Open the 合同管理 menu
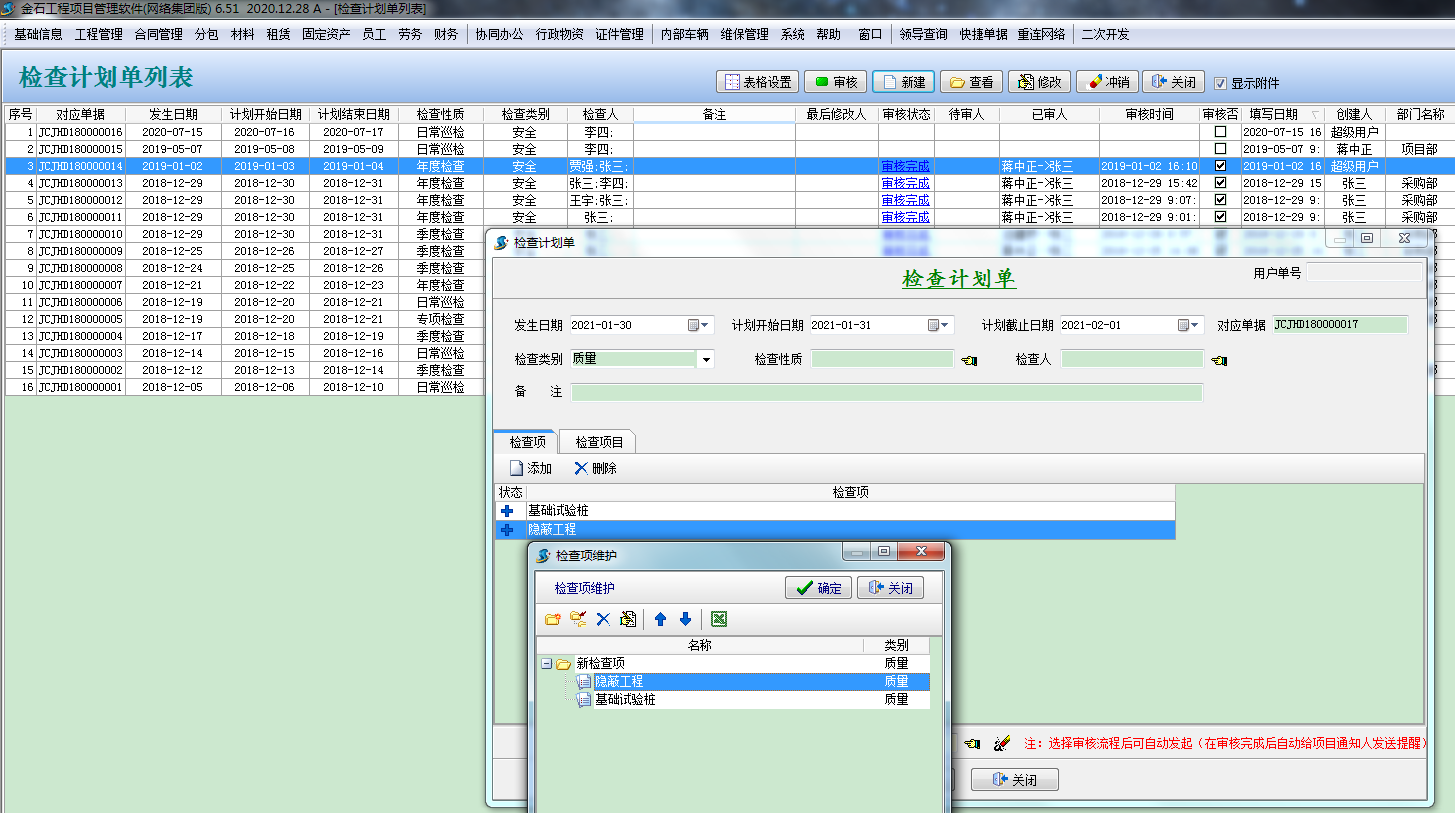Viewport: 1455px width, 813px height. [x=158, y=34]
